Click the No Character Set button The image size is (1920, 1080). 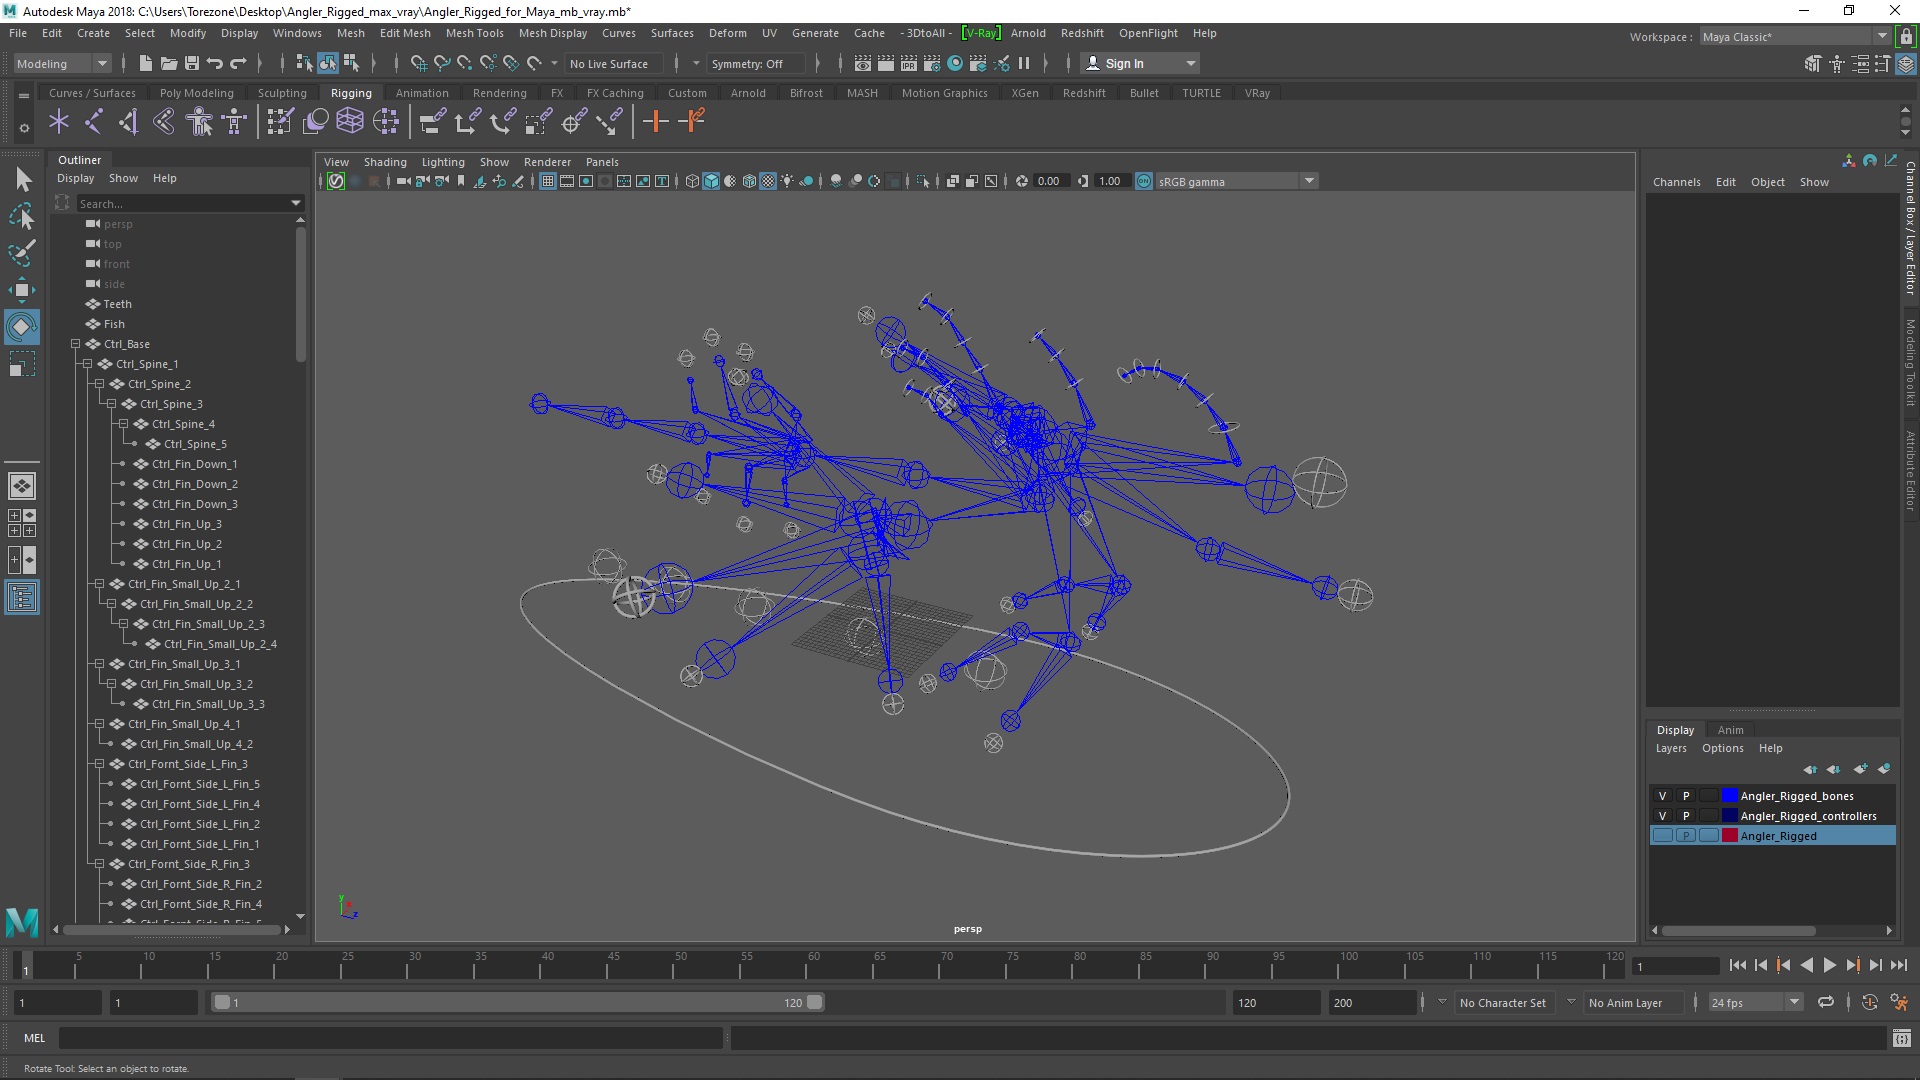1502,1002
